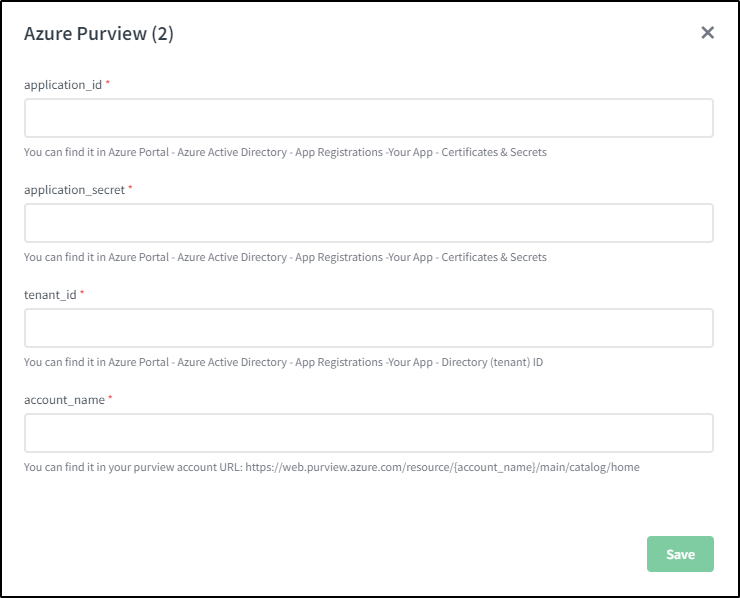The height and width of the screenshot is (598, 740).
Task: Select the tenant_id input field
Action: [369, 328]
